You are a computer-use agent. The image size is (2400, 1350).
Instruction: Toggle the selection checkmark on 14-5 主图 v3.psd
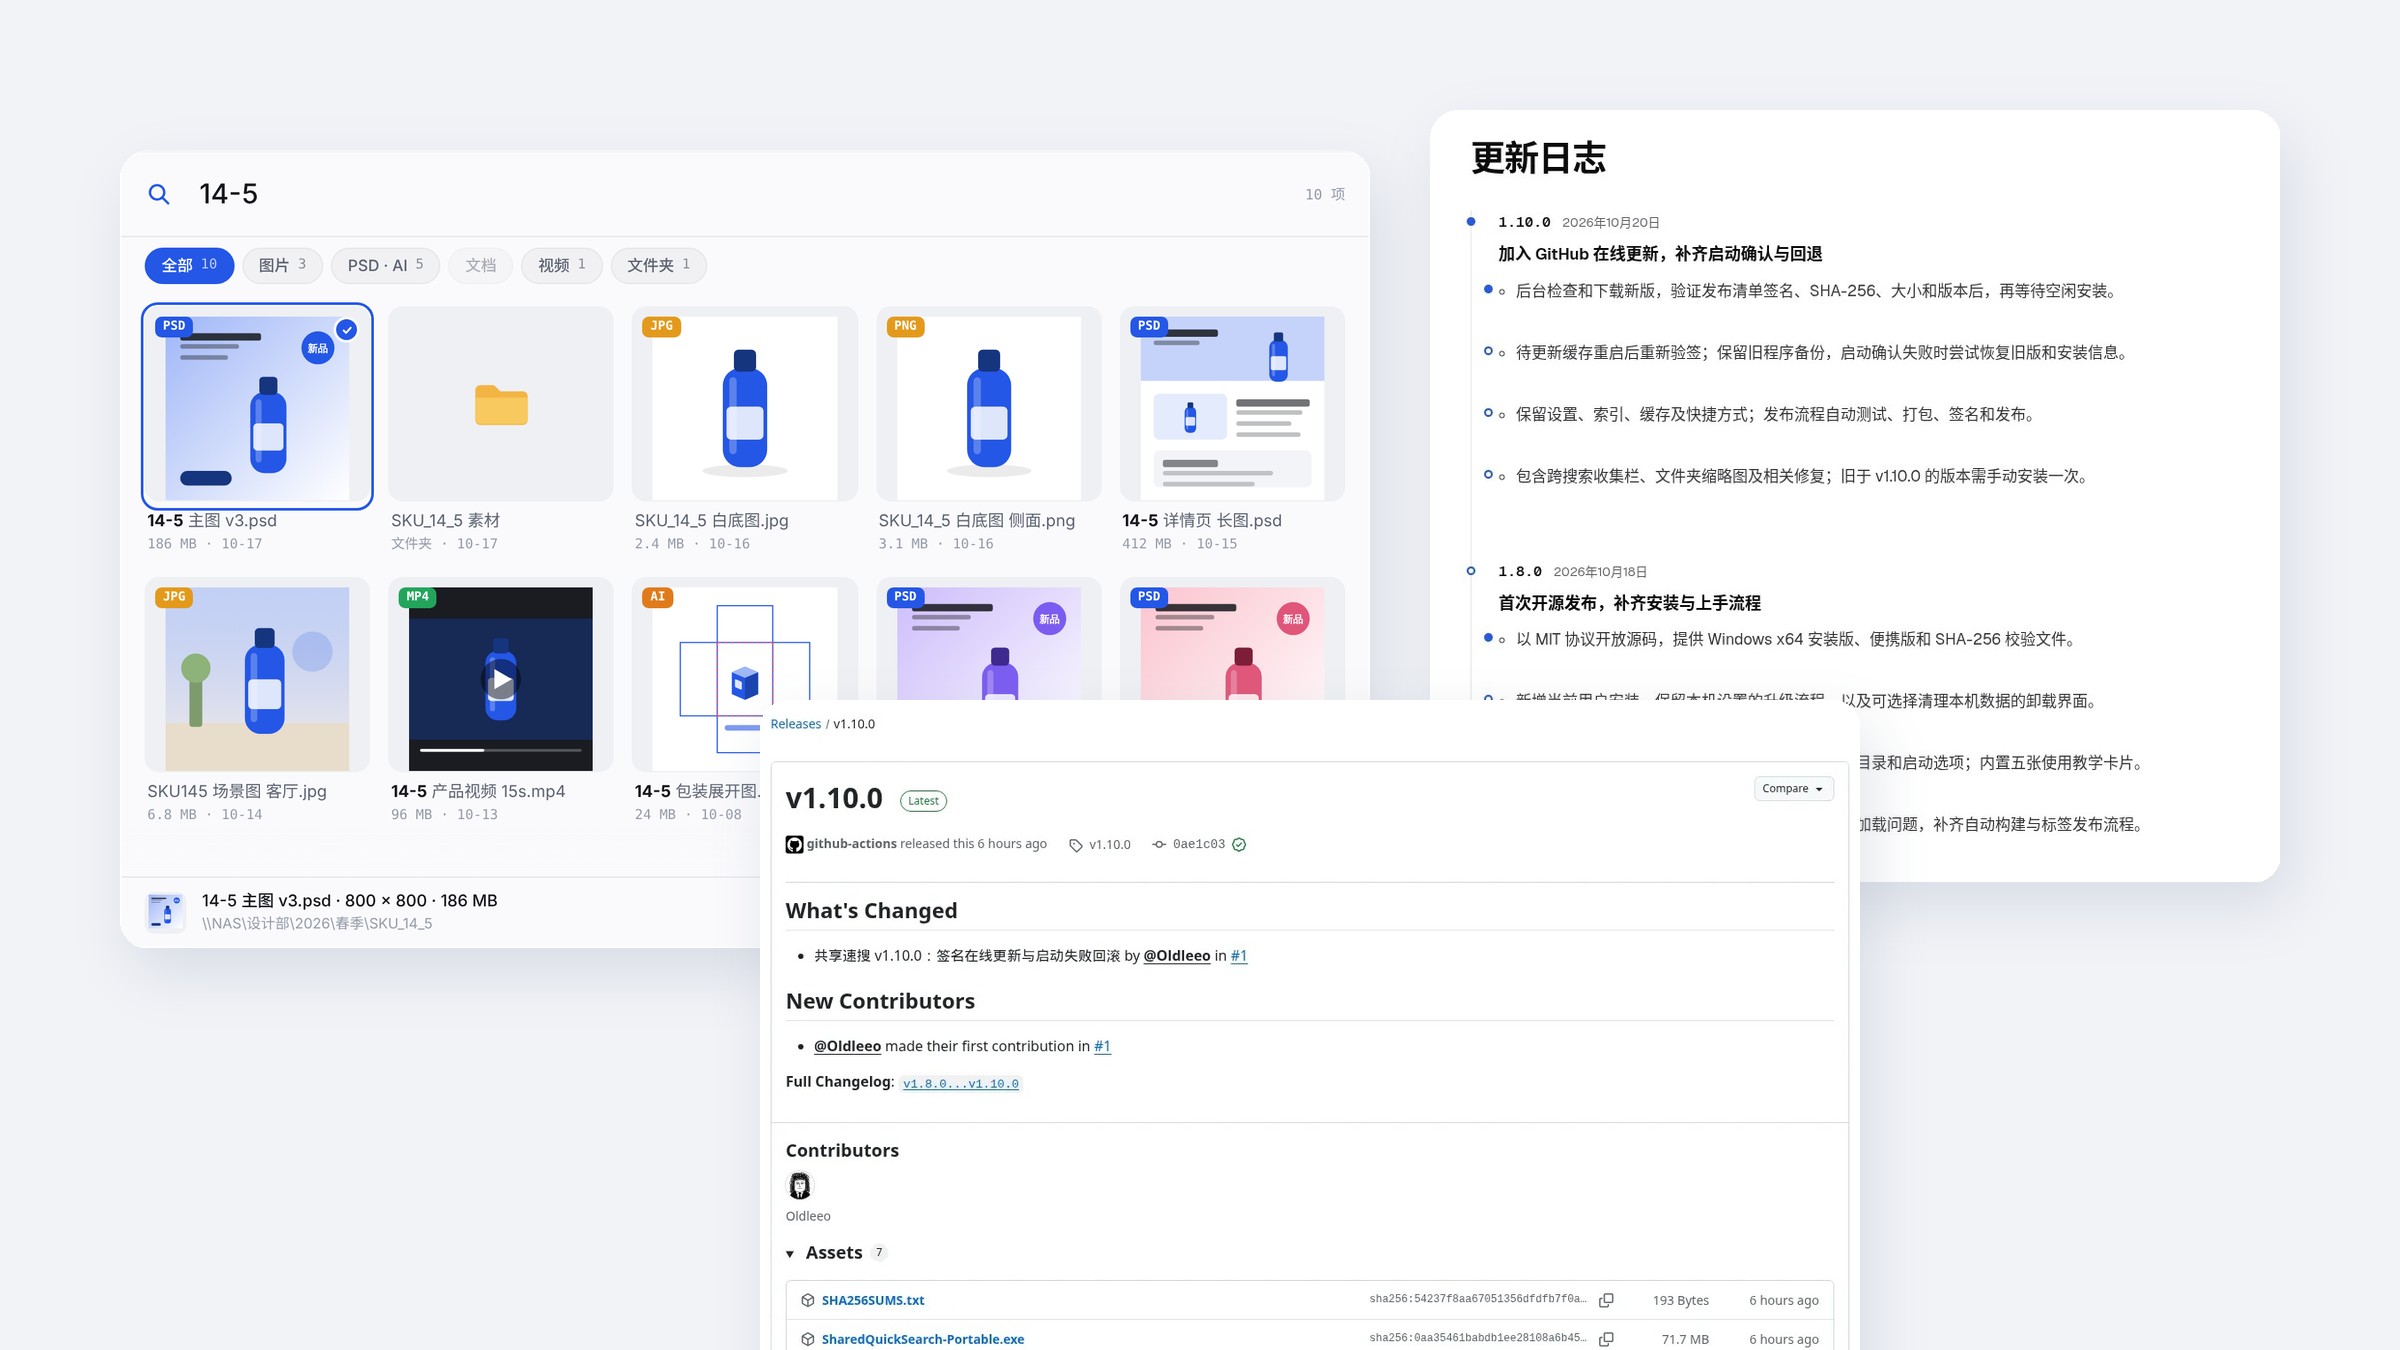[x=346, y=330]
